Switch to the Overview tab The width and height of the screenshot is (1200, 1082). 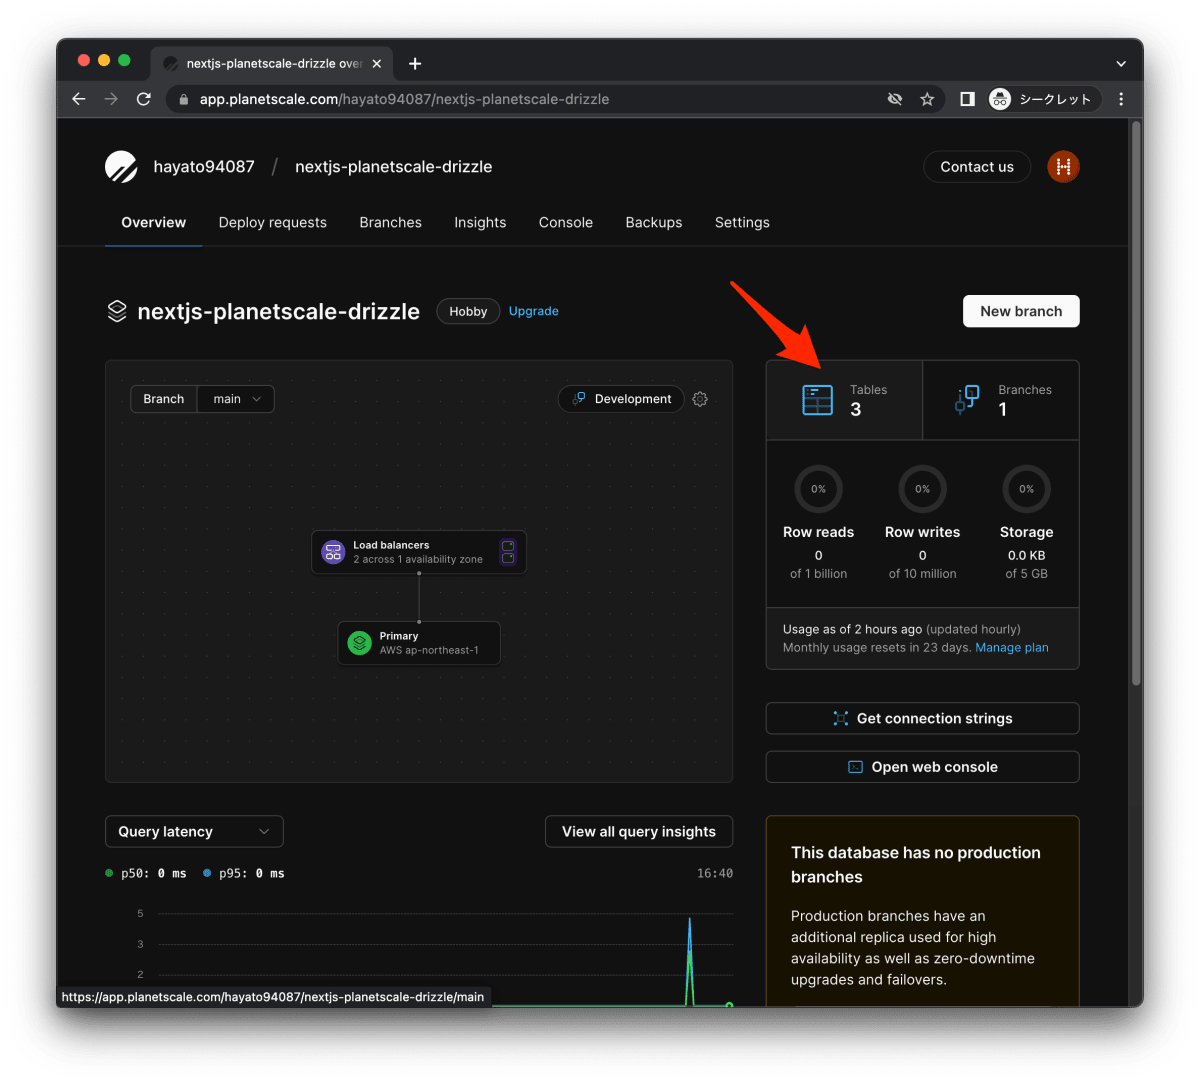point(154,223)
